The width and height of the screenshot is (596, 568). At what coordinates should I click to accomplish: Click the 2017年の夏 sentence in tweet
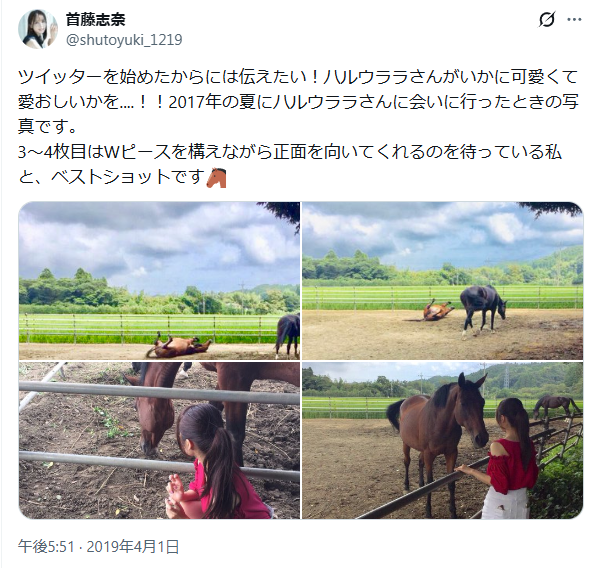pyautogui.click(x=373, y=102)
